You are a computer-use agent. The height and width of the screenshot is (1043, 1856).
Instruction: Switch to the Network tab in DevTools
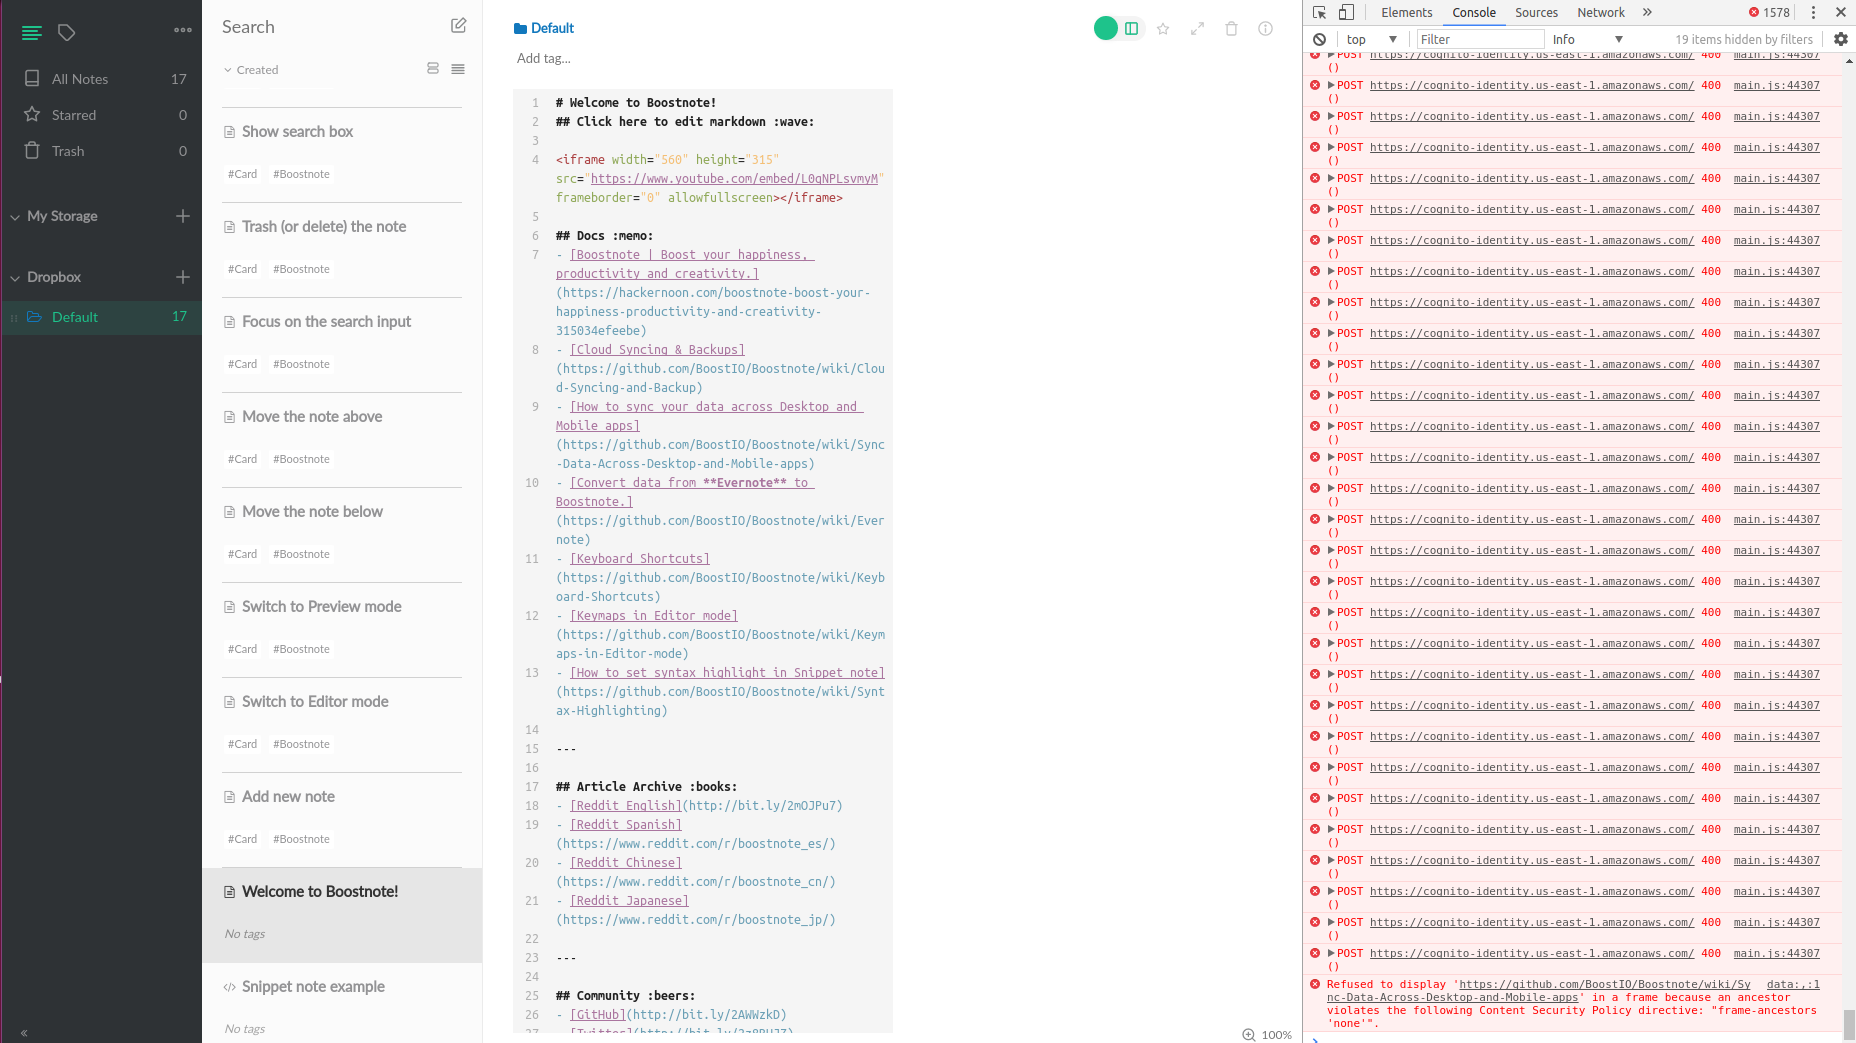(1599, 12)
